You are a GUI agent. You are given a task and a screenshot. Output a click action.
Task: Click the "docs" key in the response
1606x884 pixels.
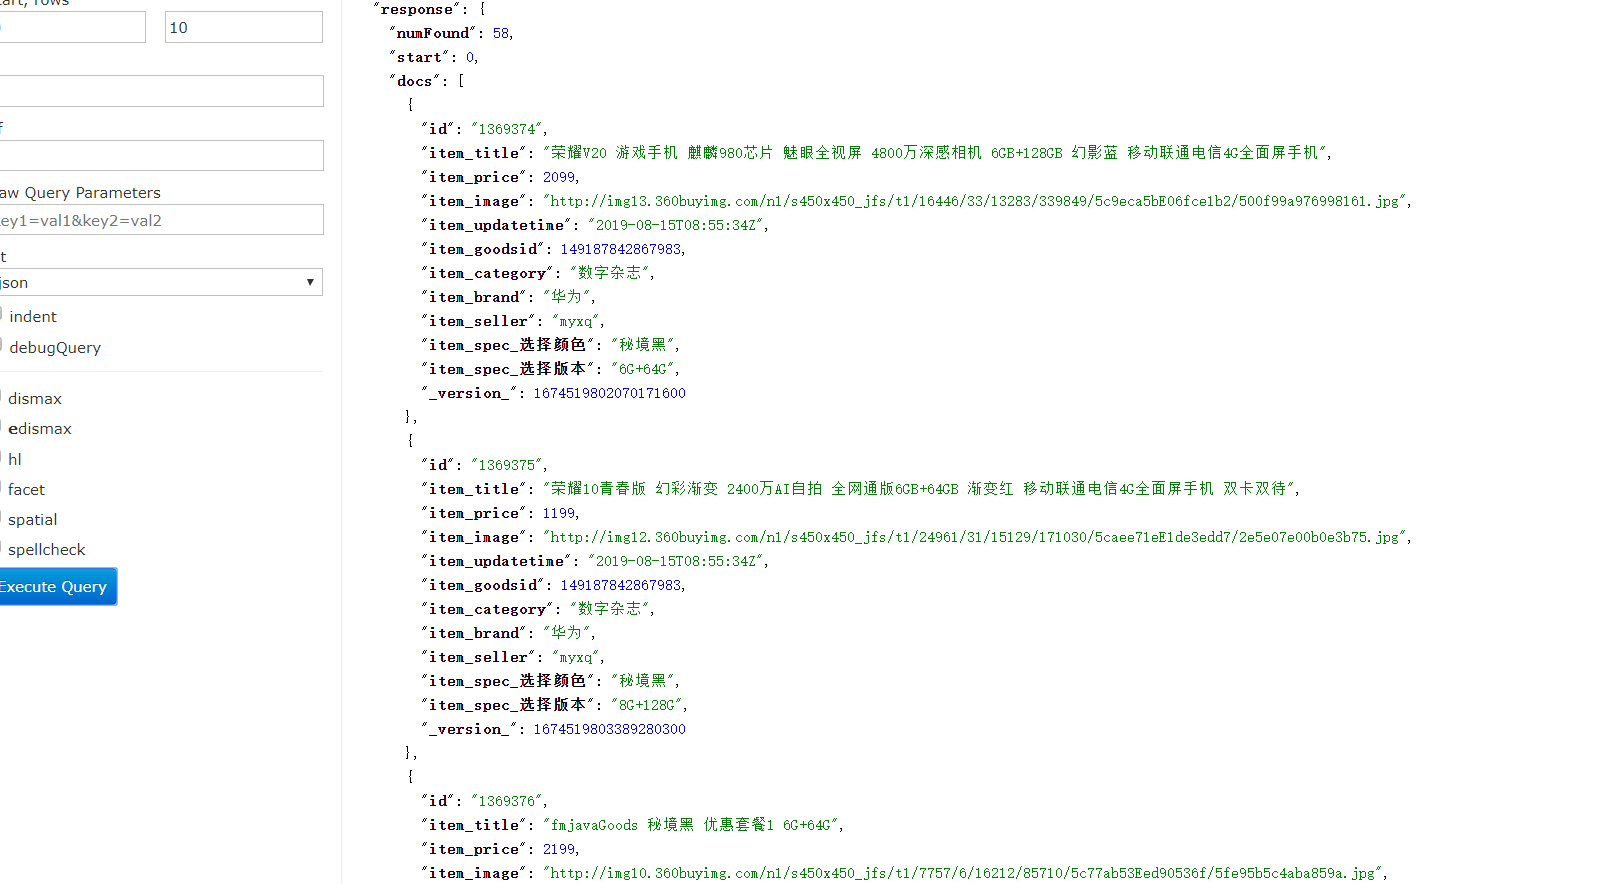point(415,81)
